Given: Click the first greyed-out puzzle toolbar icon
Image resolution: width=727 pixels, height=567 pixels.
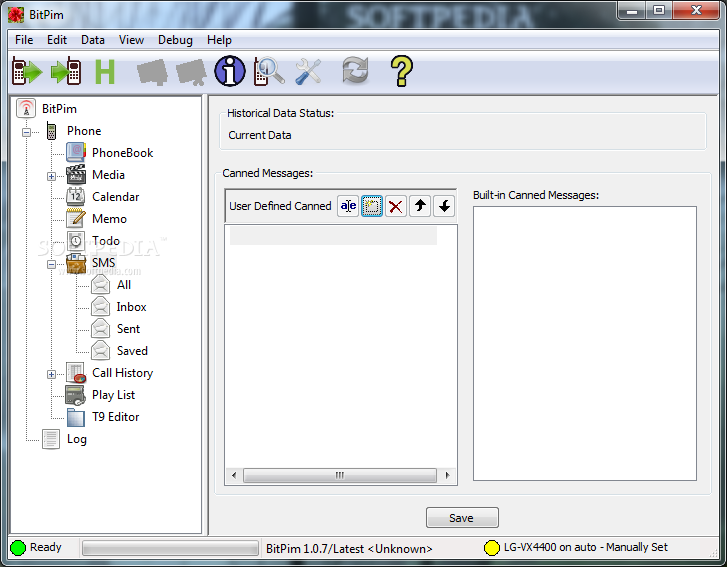Looking at the screenshot, I should point(152,72).
